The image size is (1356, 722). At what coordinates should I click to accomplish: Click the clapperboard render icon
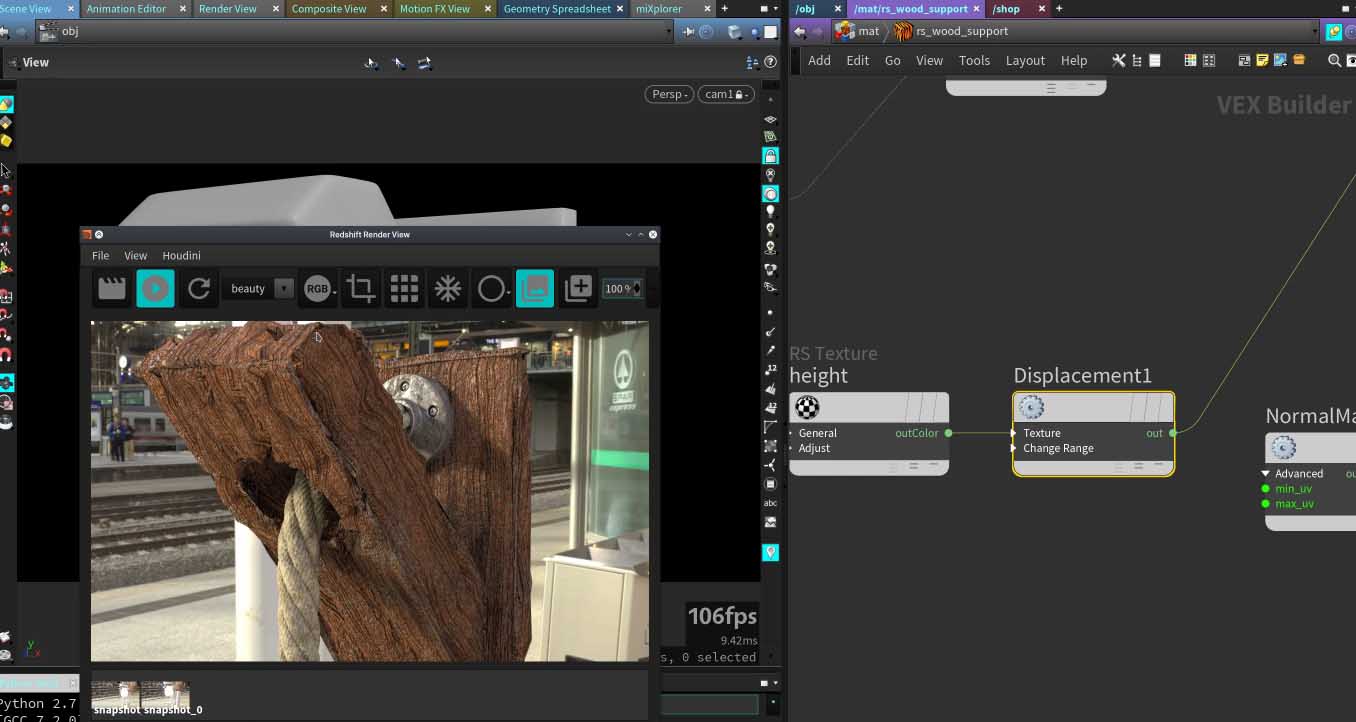click(112, 289)
